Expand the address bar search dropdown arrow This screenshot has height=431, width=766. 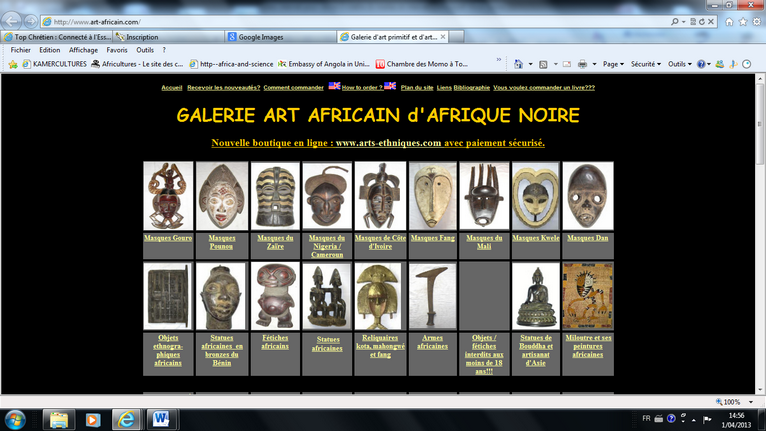pos(683,22)
